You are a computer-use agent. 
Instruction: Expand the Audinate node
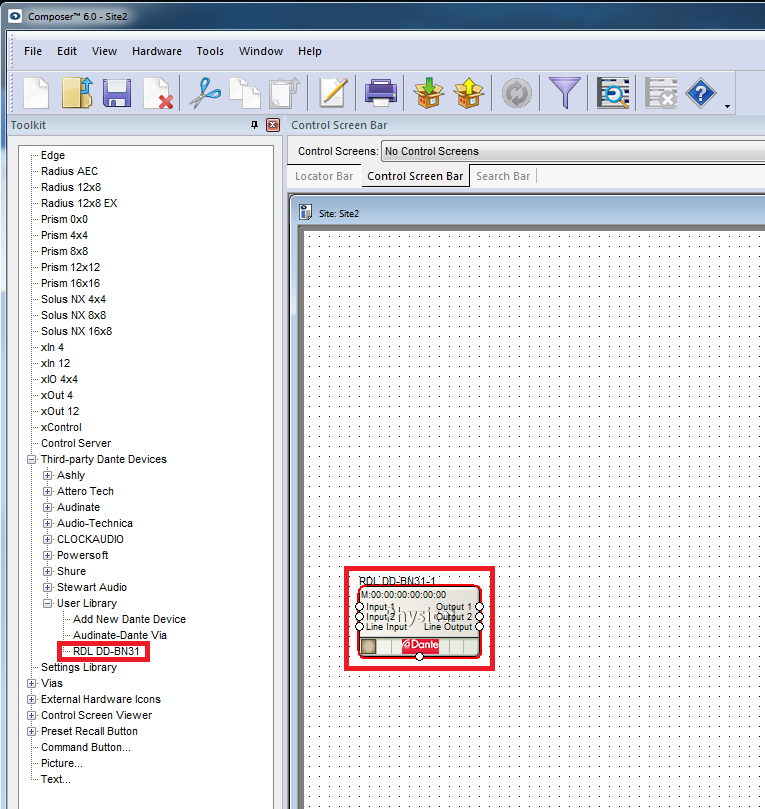(47, 507)
